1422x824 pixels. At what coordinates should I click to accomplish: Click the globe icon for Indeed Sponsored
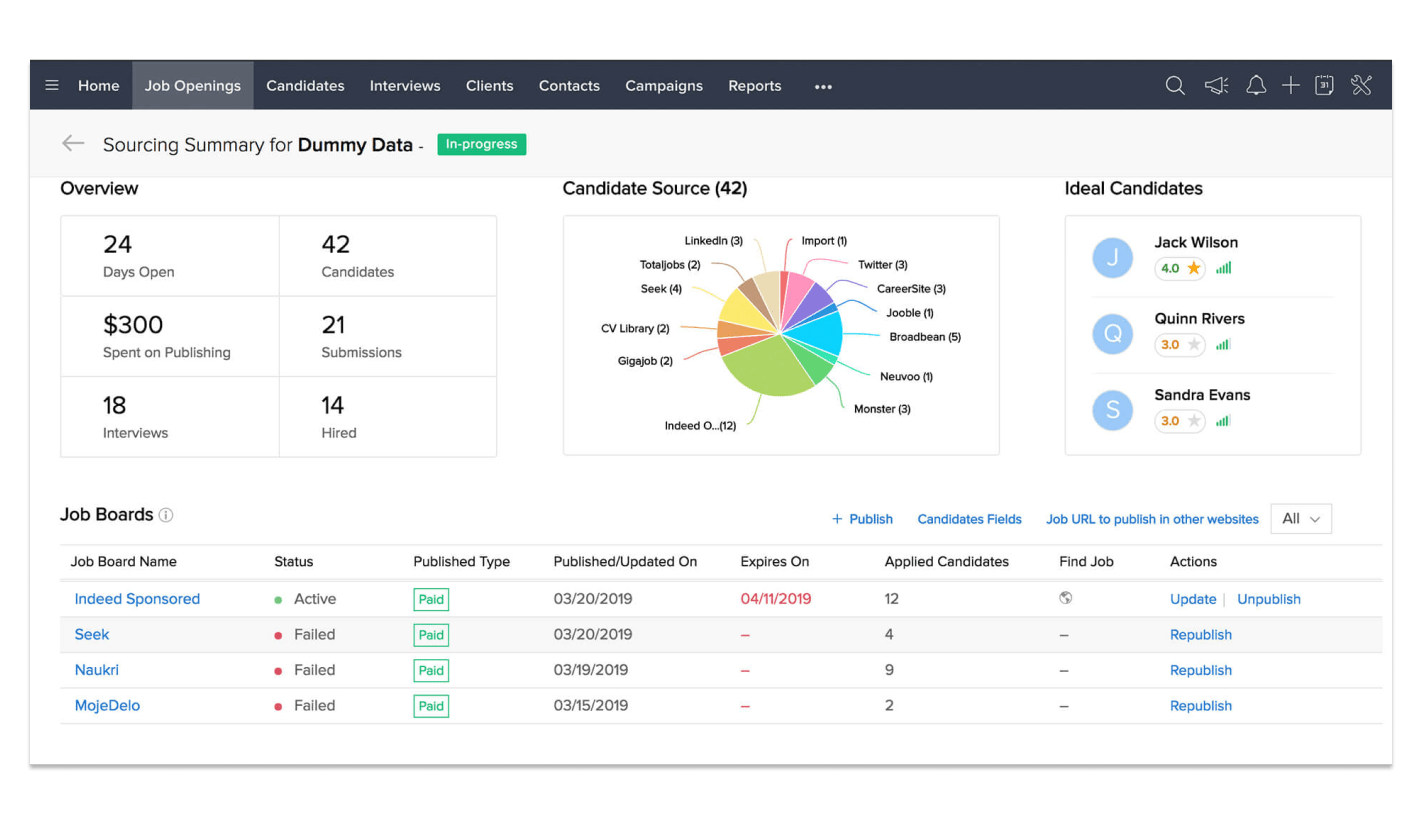tap(1066, 598)
